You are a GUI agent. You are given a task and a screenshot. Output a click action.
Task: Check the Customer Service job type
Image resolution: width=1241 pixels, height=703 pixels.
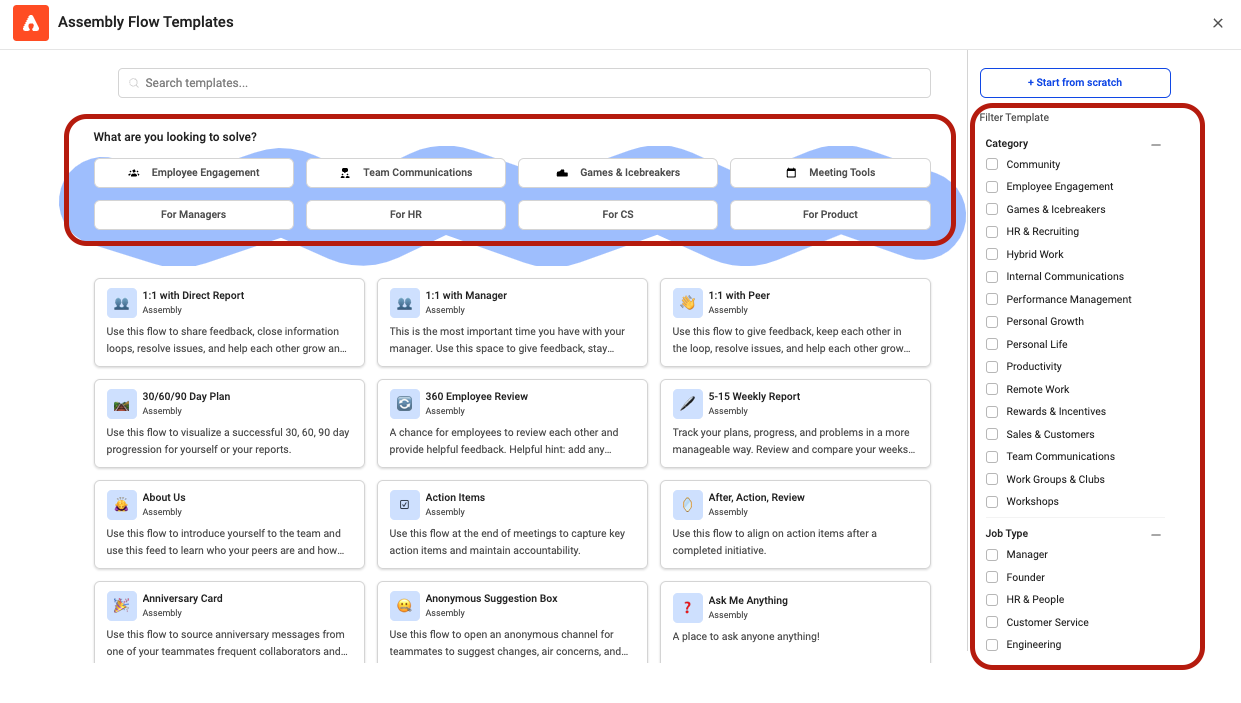992,622
